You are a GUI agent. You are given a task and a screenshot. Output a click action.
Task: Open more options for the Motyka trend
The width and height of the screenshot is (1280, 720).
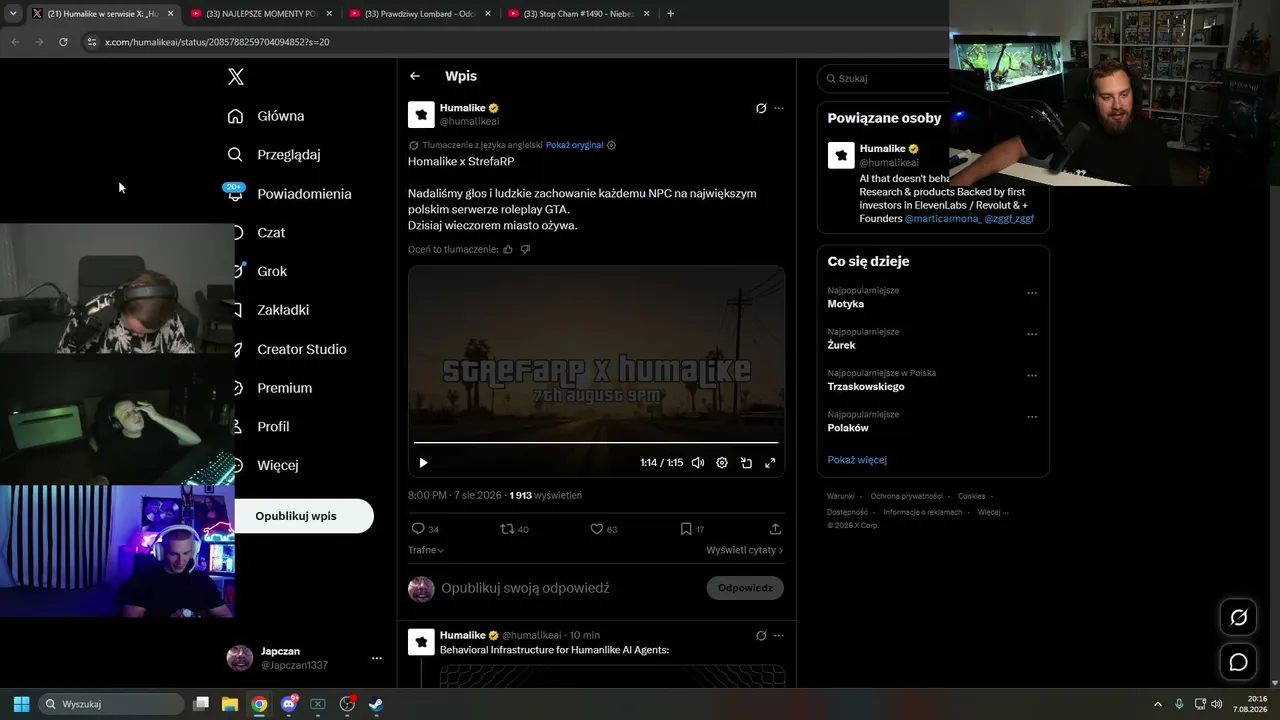pos(1032,293)
